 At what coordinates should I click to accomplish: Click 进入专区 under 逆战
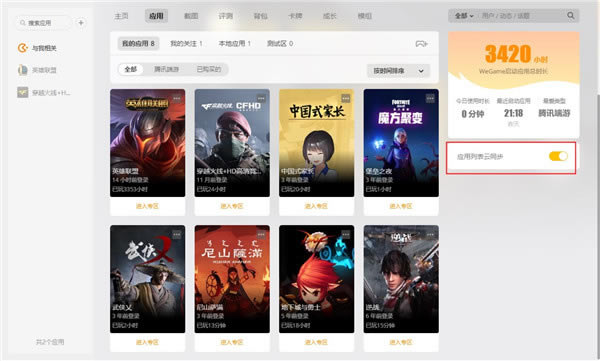401,342
